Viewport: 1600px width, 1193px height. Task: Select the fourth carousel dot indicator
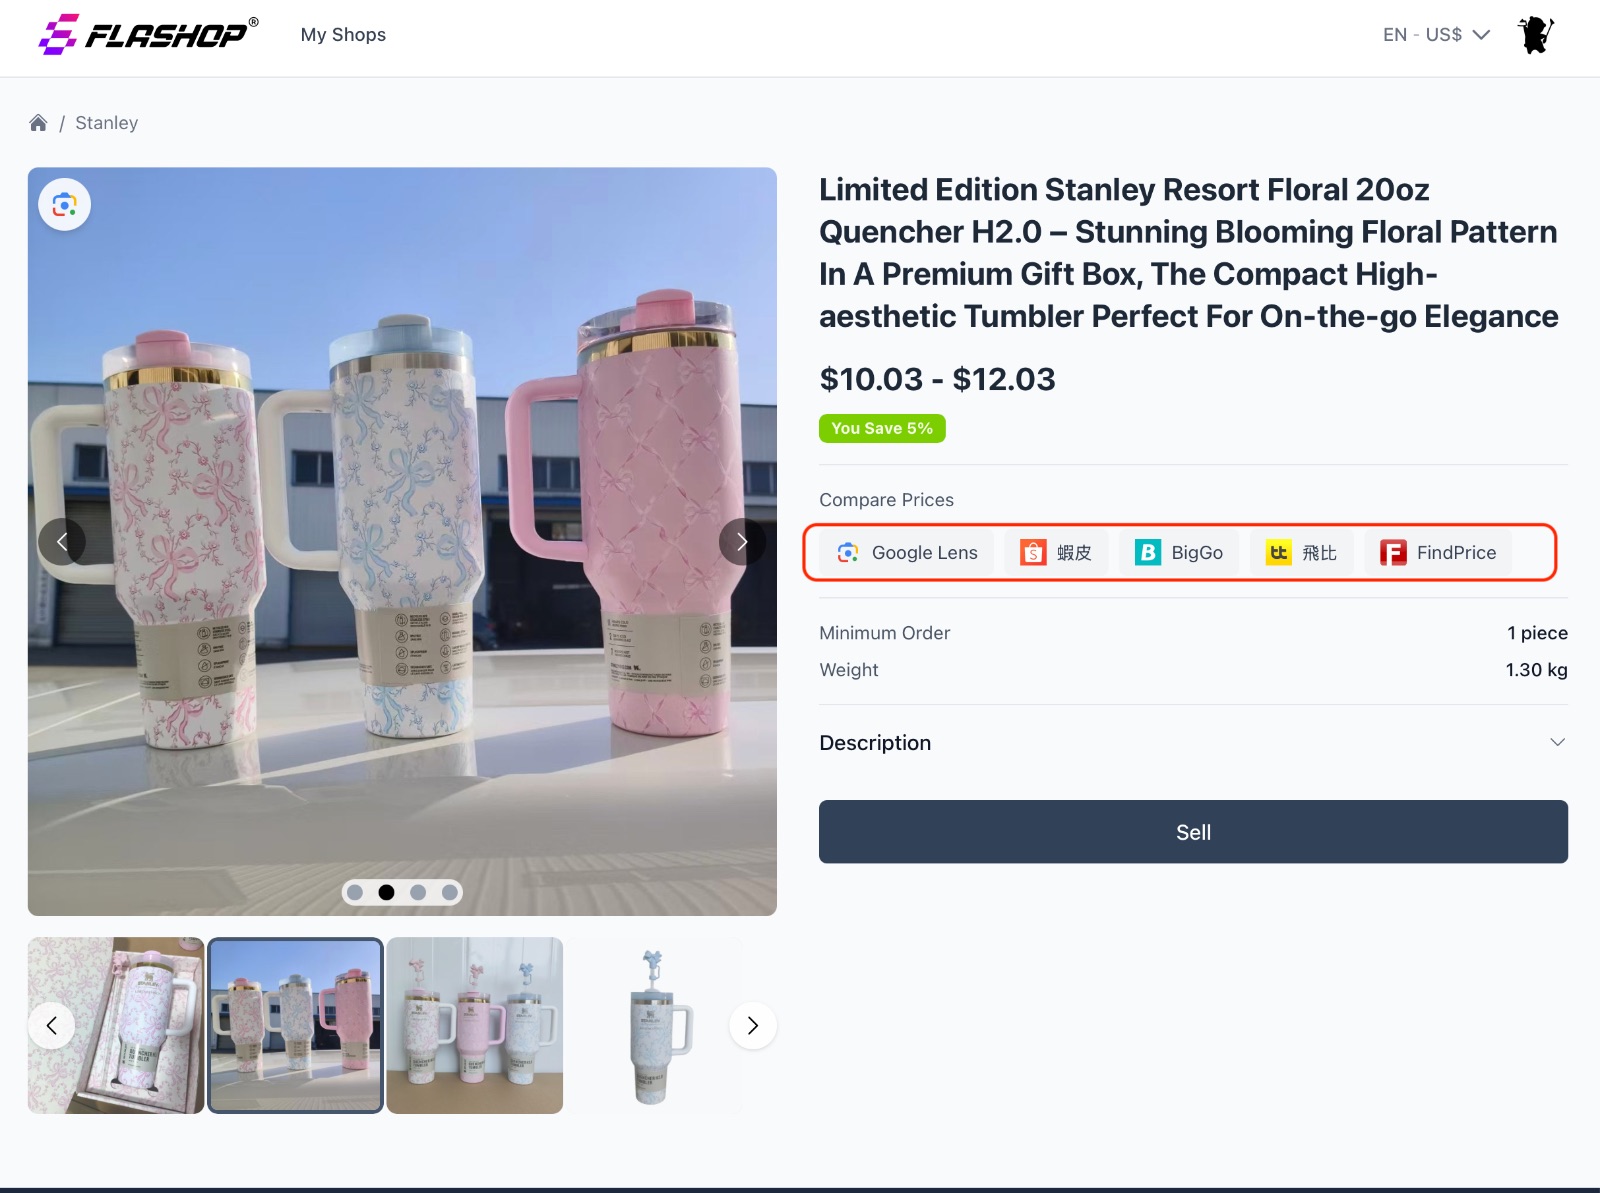tap(450, 892)
